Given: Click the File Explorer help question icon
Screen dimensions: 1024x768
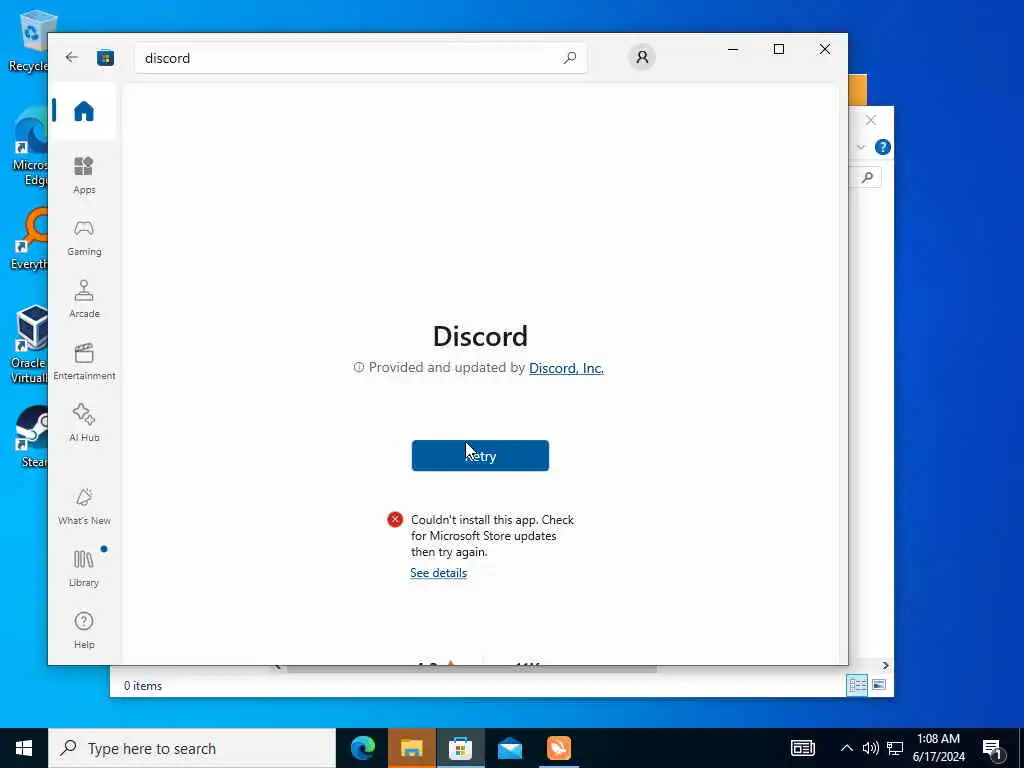Looking at the screenshot, I should [x=882, y=147].
